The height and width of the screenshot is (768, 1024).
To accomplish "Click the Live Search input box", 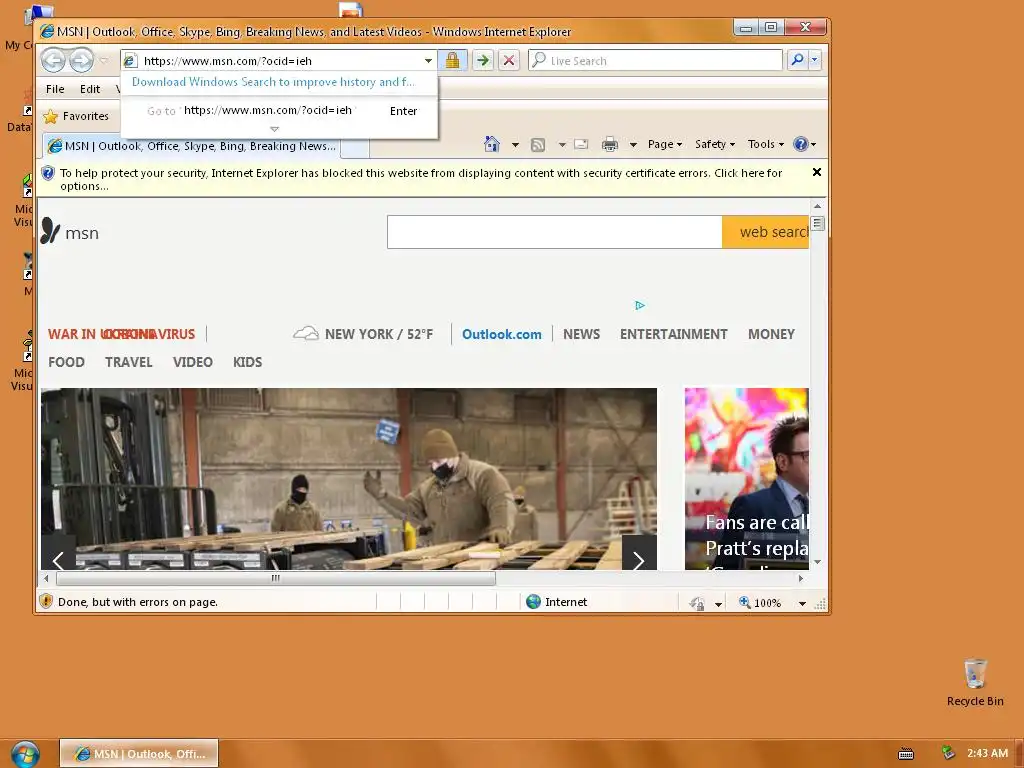I will (x=655, y=61).
